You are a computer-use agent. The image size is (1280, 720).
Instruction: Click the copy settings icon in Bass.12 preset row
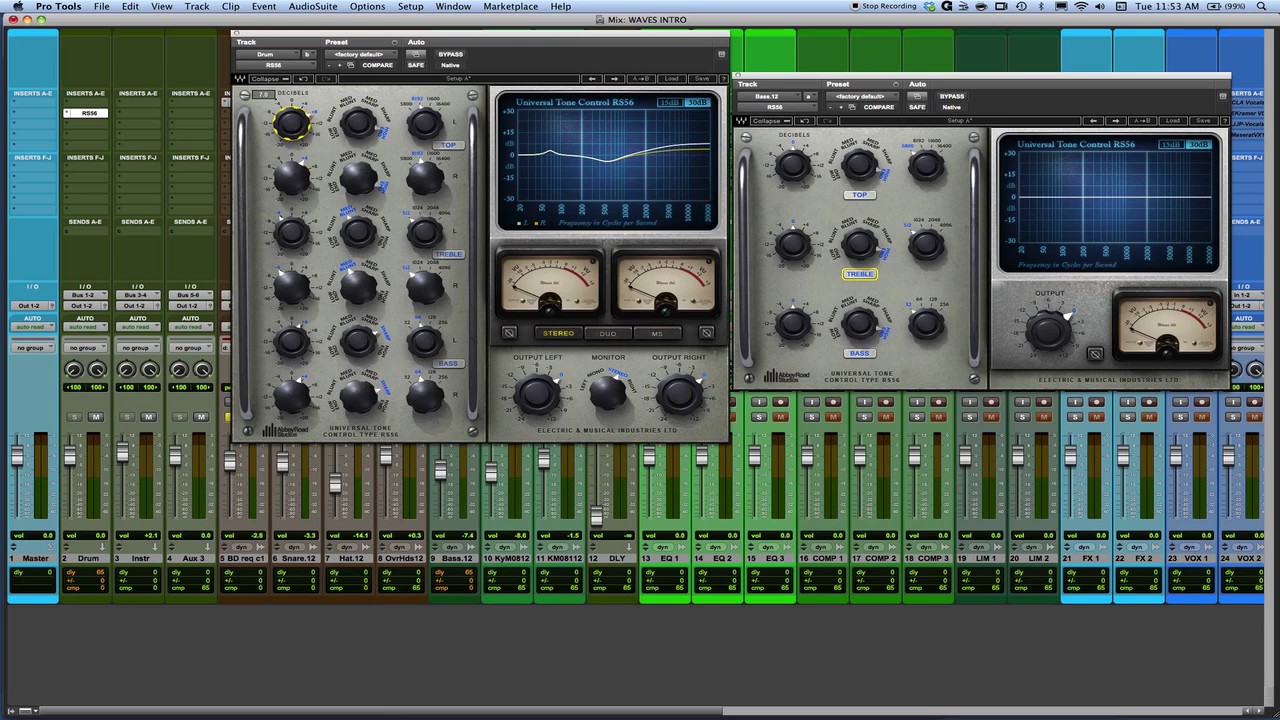pos(852,107)
